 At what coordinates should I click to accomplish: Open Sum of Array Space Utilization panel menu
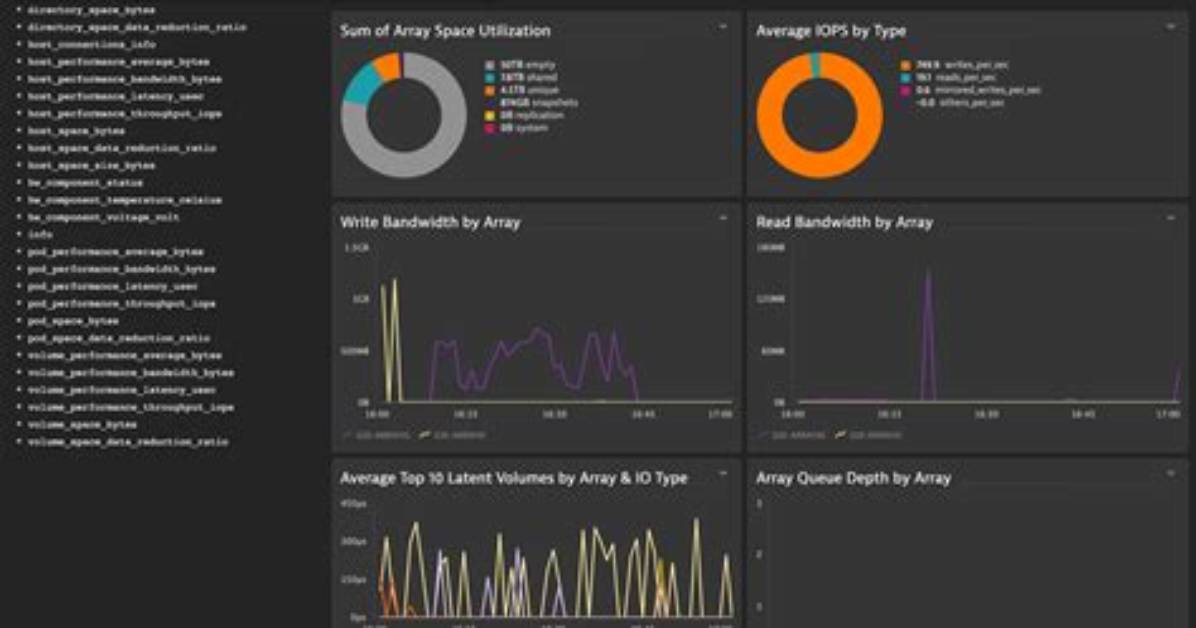coord(722,27)
